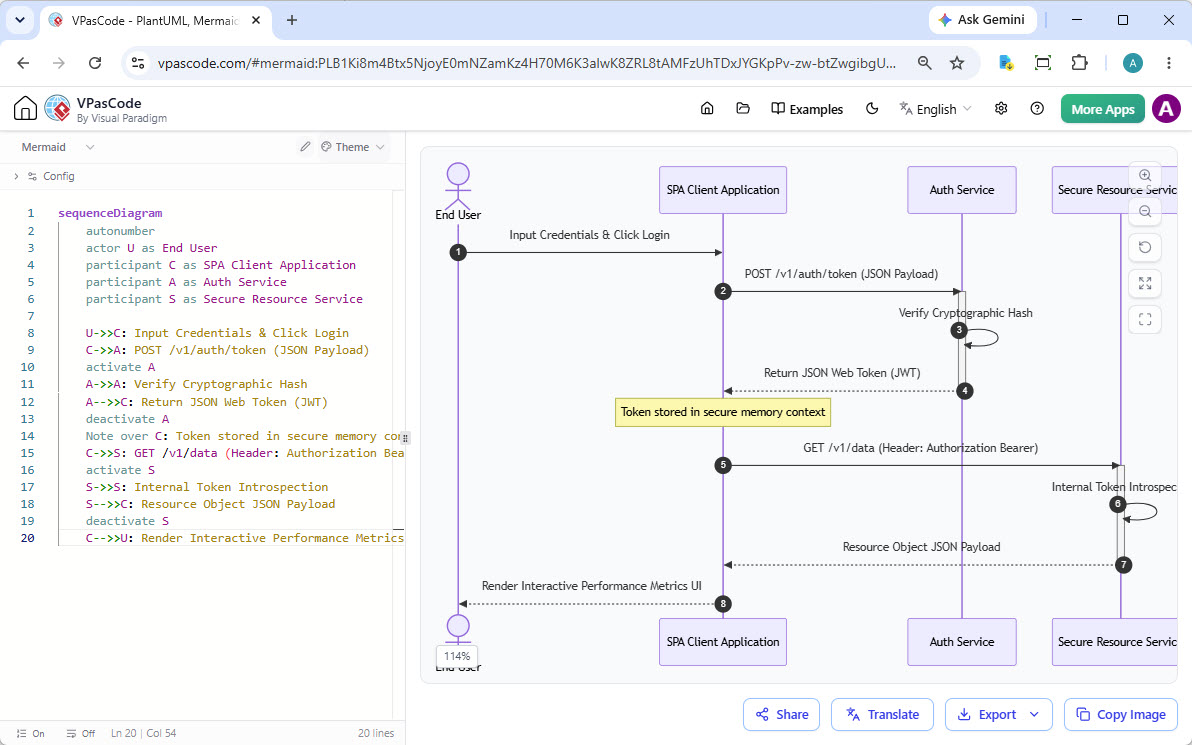Click message label 'Resource Object JSON Payload' in diagram
1192x745 pixels.
click(921, 547)
